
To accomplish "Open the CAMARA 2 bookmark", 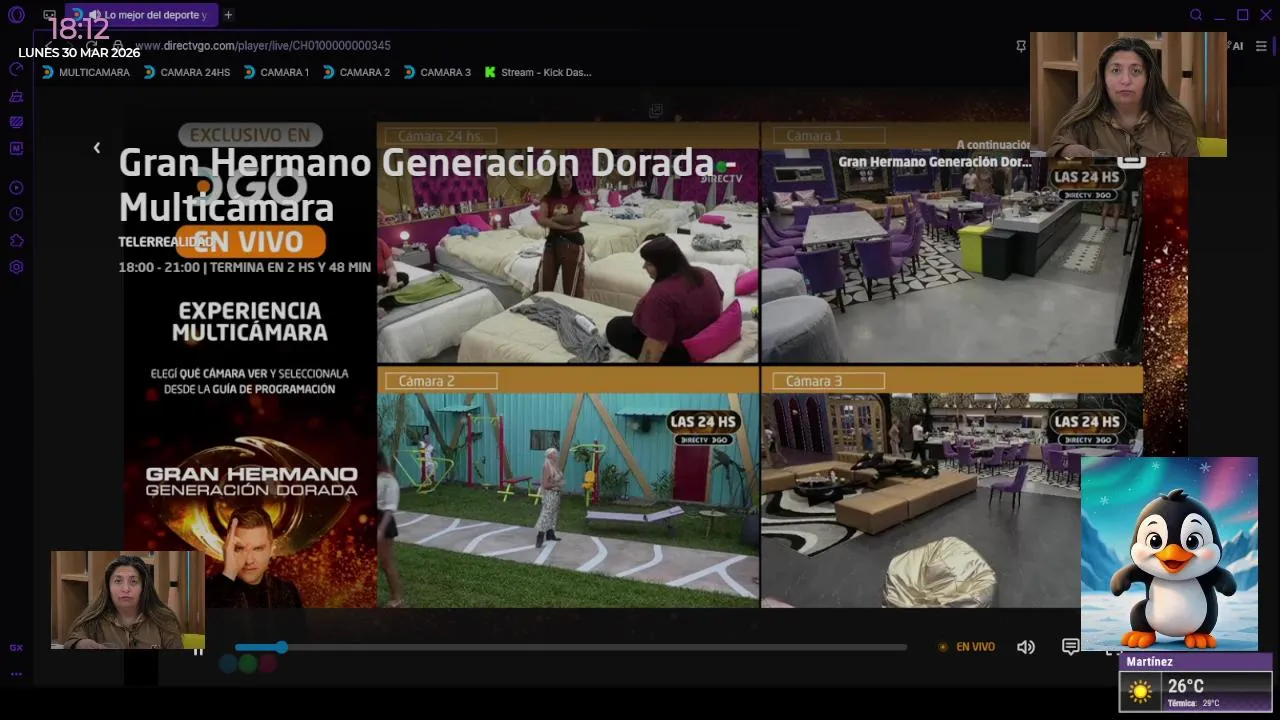I will point(356,72).
